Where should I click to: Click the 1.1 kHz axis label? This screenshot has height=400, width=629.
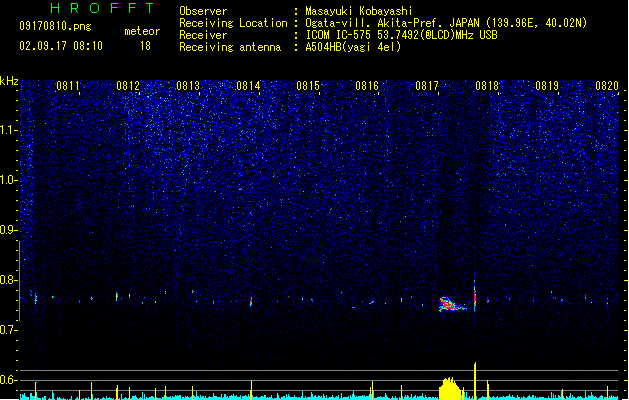[x=9, y=130]
